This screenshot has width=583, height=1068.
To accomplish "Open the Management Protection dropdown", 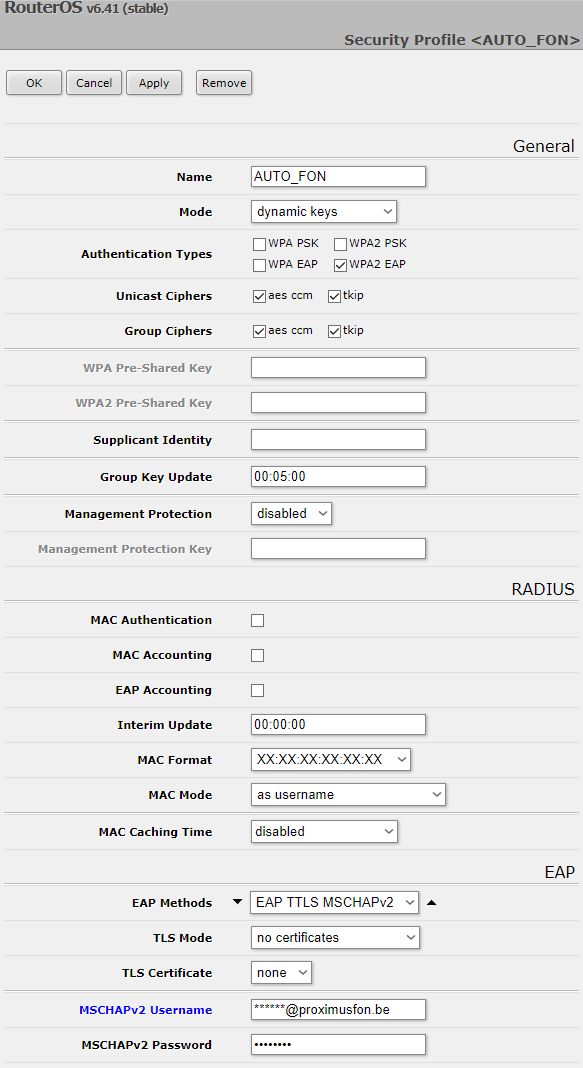I will coord(291,512).
